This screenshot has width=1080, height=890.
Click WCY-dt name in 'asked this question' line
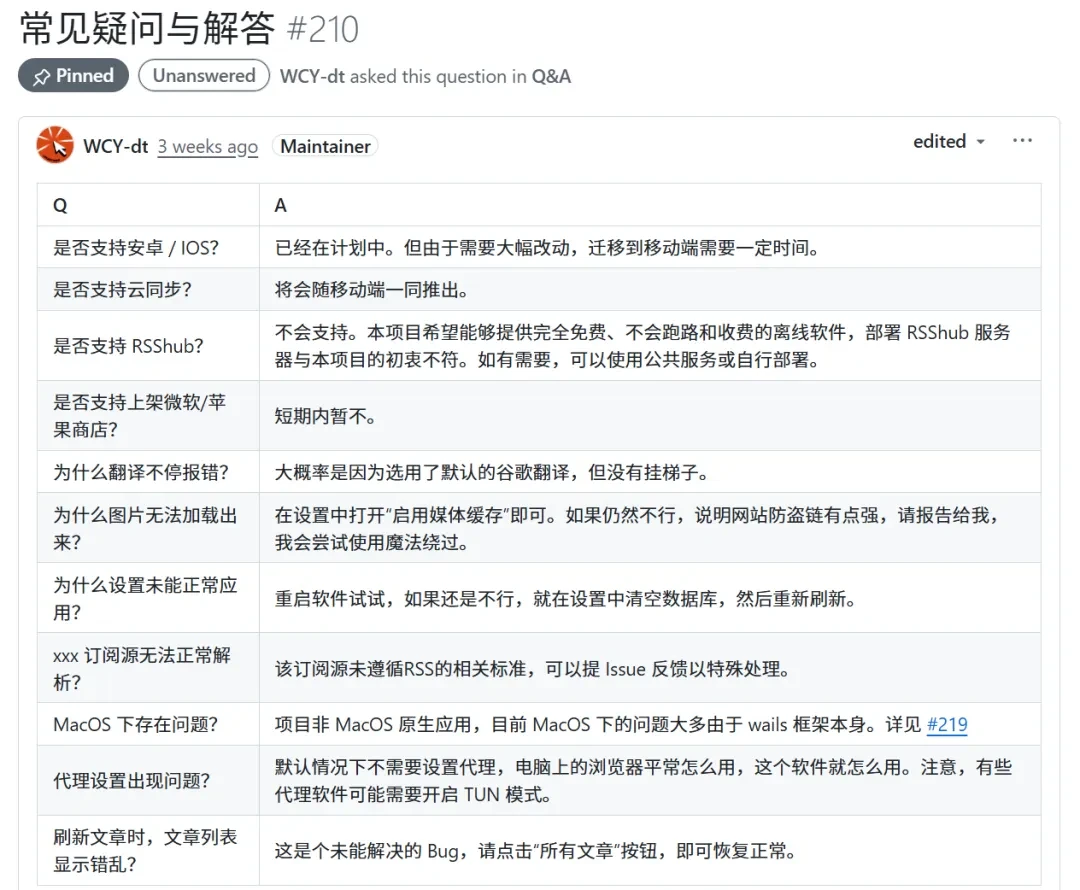pos(312,76)
